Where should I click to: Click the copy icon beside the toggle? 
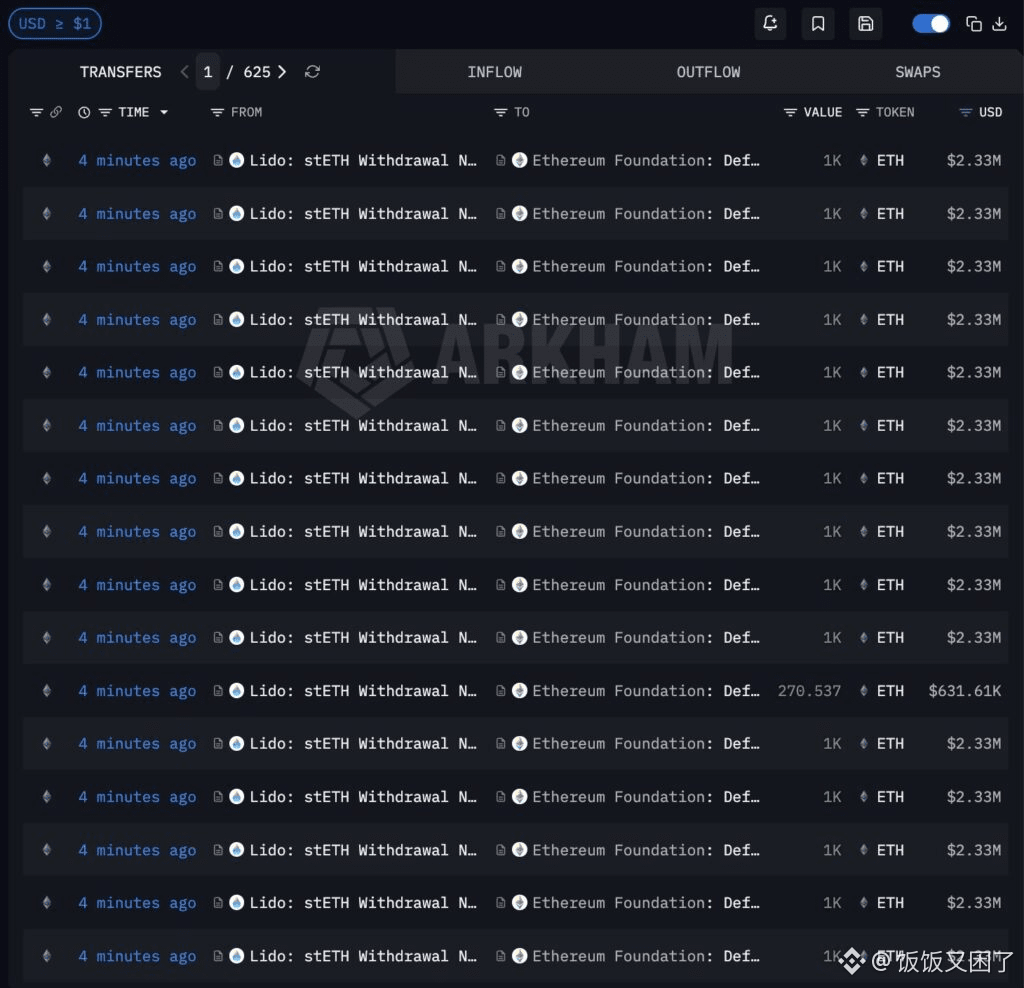[x=974, y=24]
